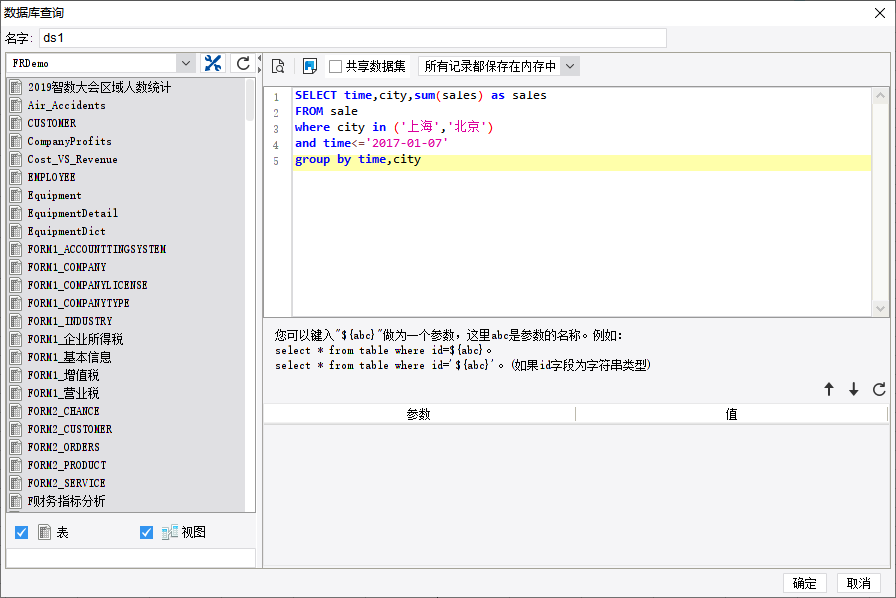This screenshot has height=598, width=896.
Task: Click SQL line 2 FROM sale
Action: [x=326, y=111]
